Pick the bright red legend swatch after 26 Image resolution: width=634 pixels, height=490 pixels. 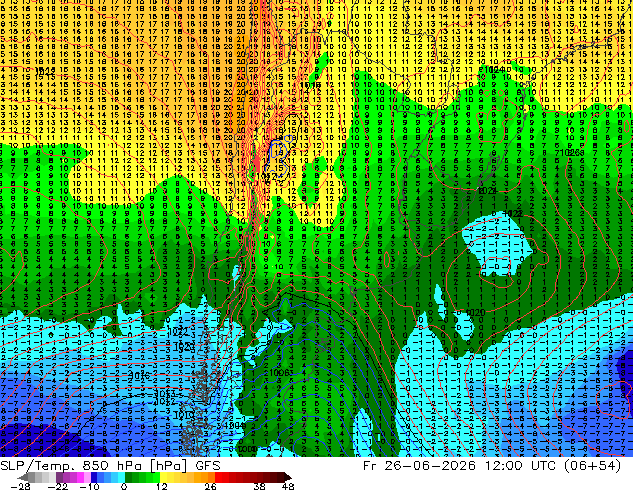[218, 477]
